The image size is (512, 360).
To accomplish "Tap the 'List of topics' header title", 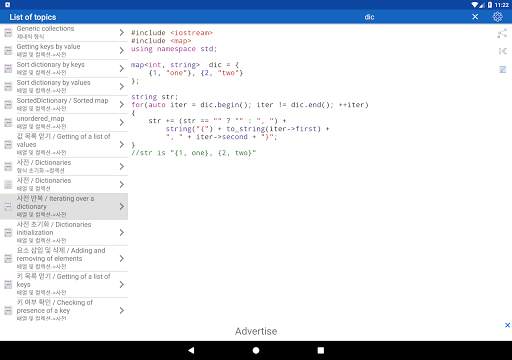I will 33,17.
